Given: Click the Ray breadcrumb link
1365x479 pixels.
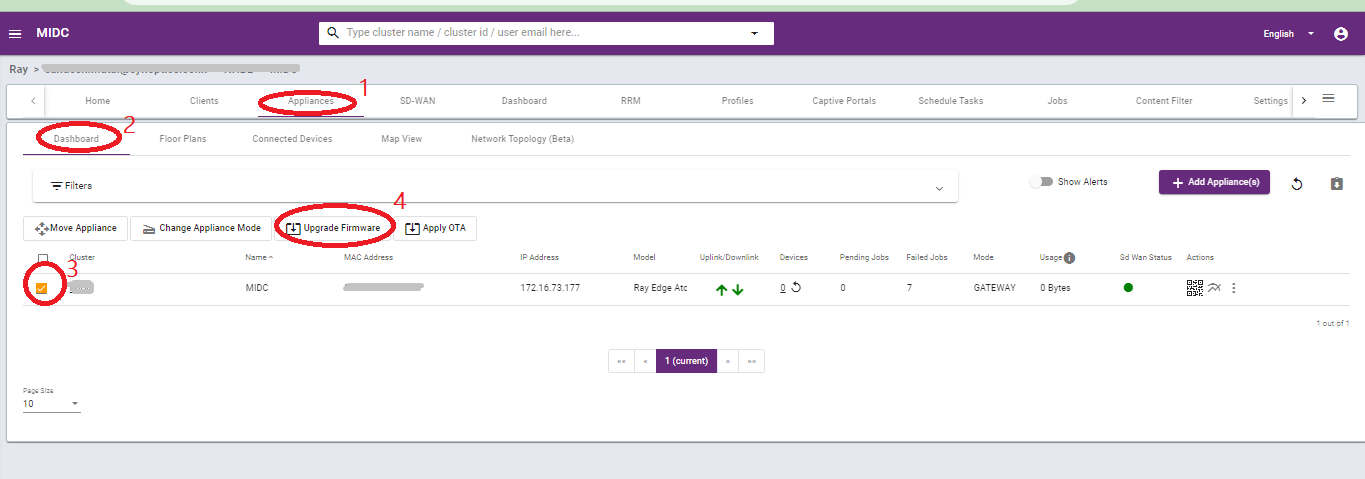Looking at the screenshot, I should pyautogui.click(x=18, y=69).
